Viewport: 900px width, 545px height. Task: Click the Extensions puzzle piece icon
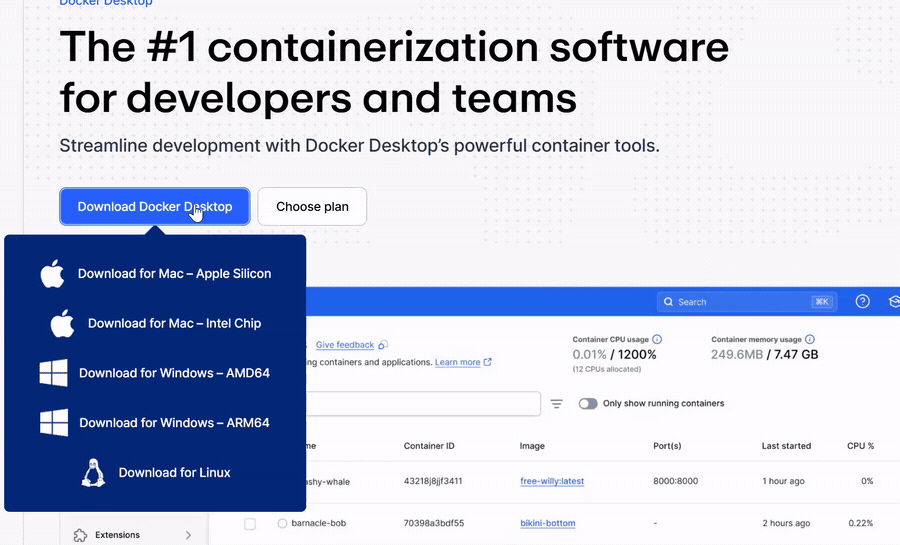80,535
